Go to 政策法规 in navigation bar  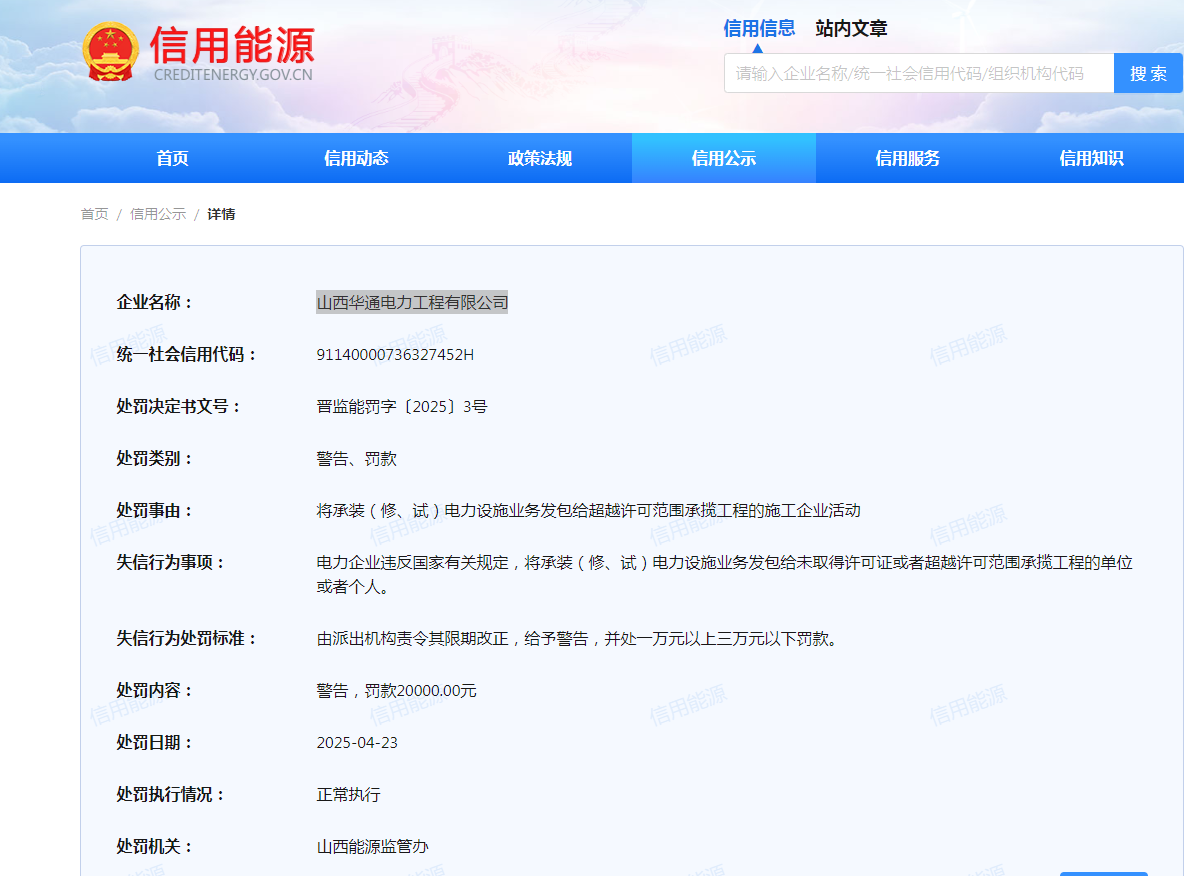pyautogui.click(x=540, y=158)
